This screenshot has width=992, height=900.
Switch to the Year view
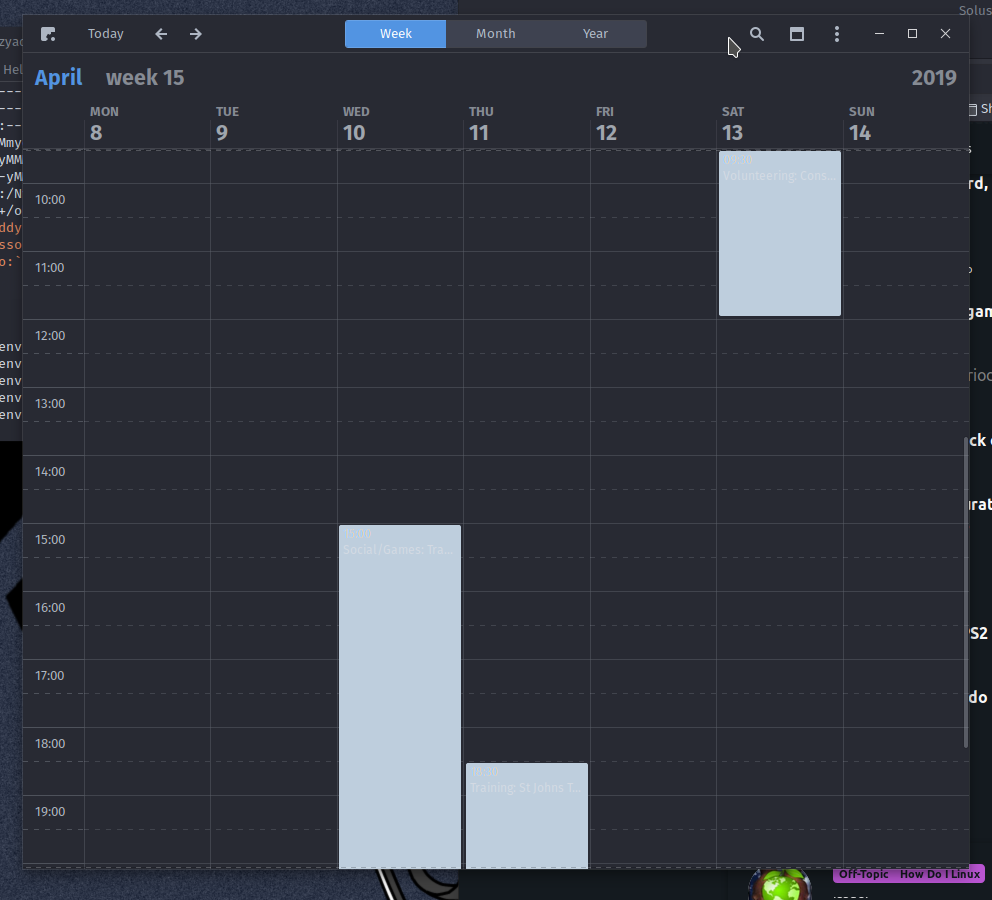point(596,34)
